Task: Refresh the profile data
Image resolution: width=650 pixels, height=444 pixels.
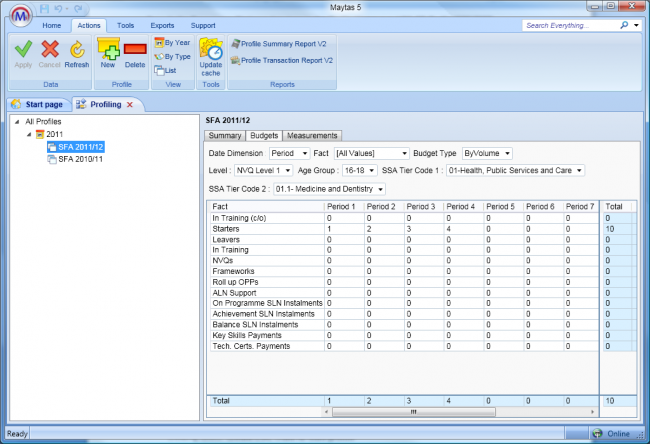Action: 77,50
